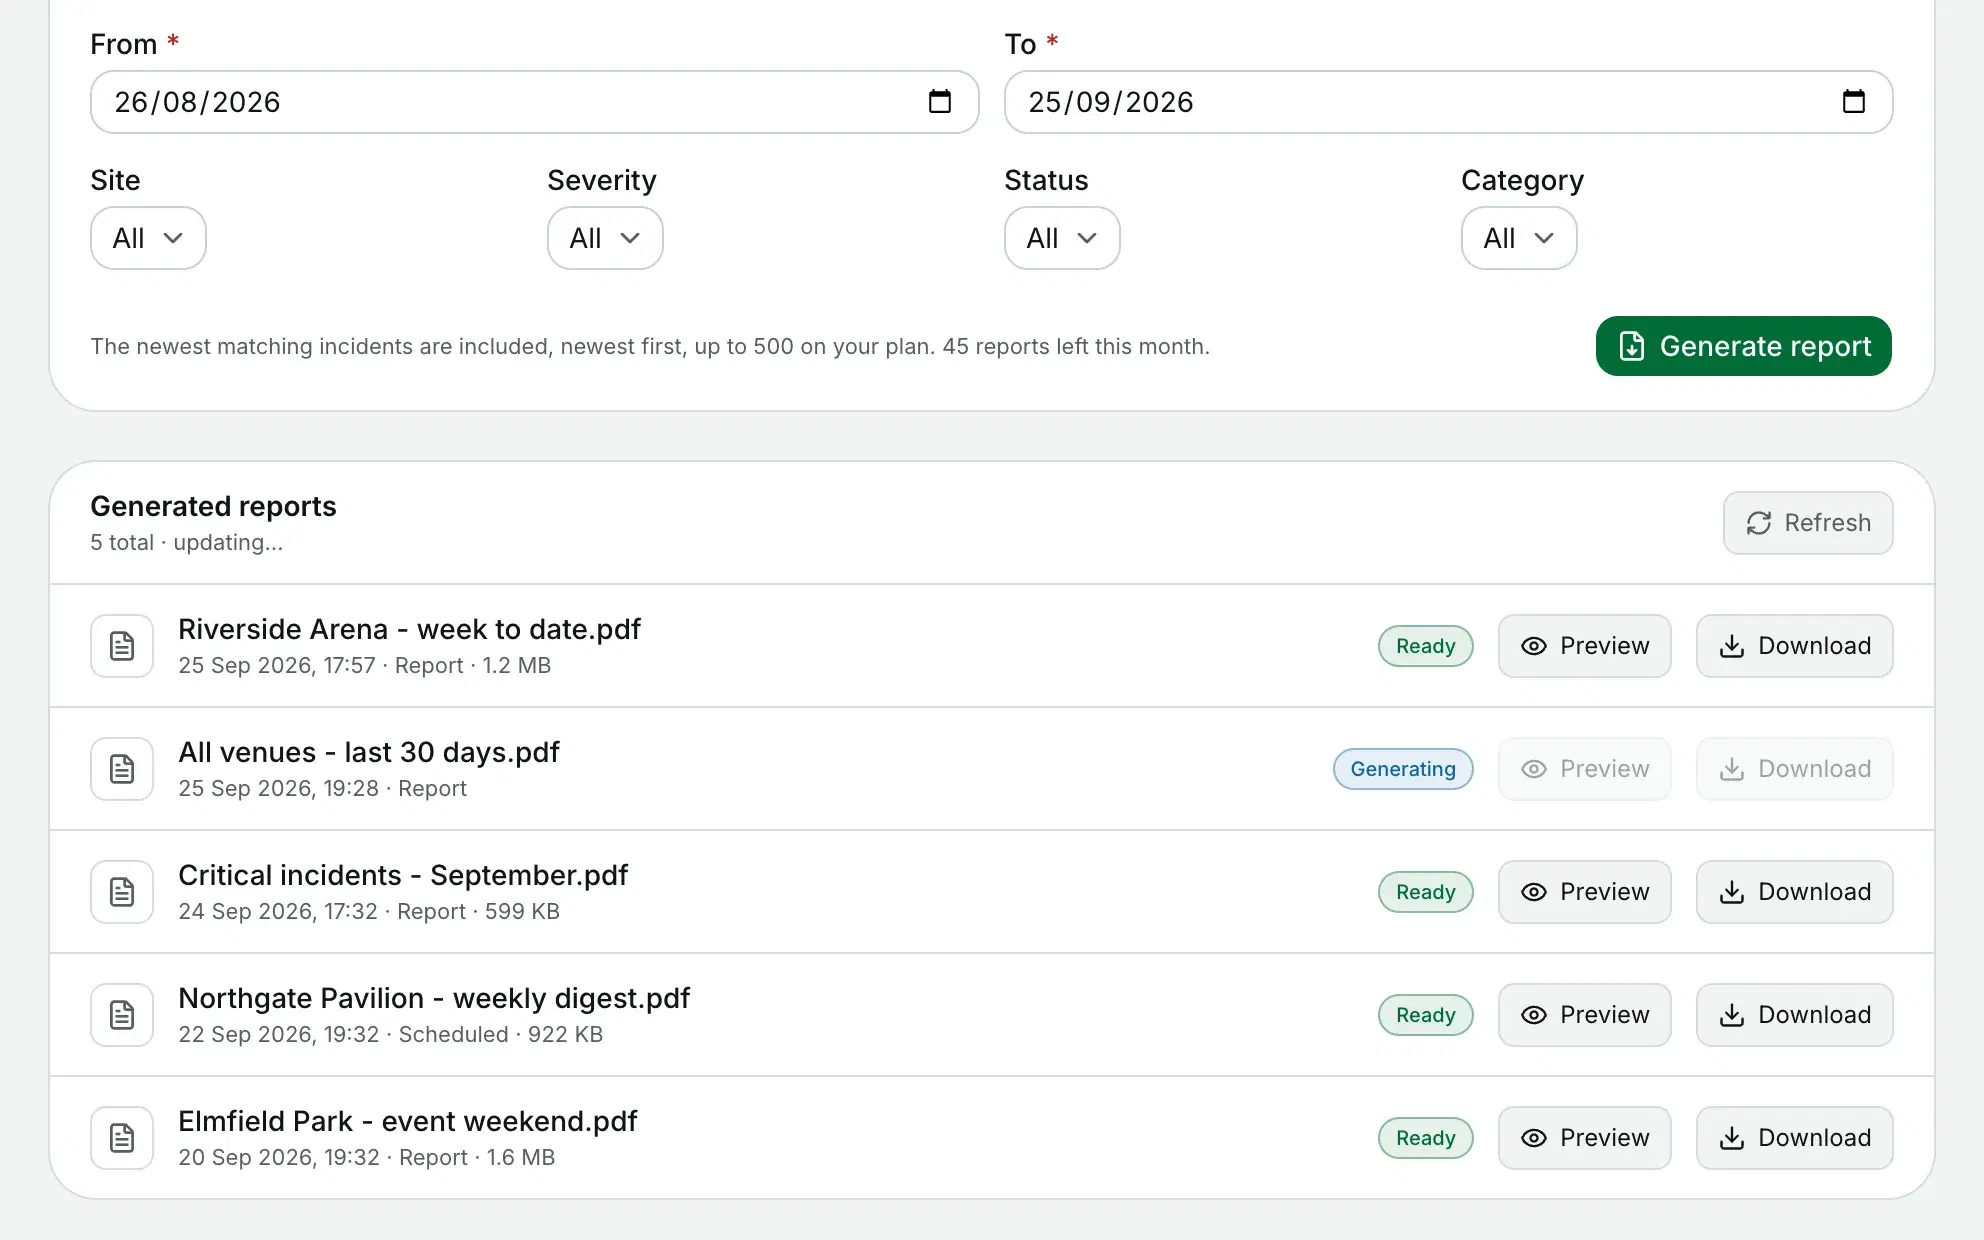The image size is (1984, 1240).
Task: Click the Ready badge on Elmfield Park row
Action: (1426, 1138)
